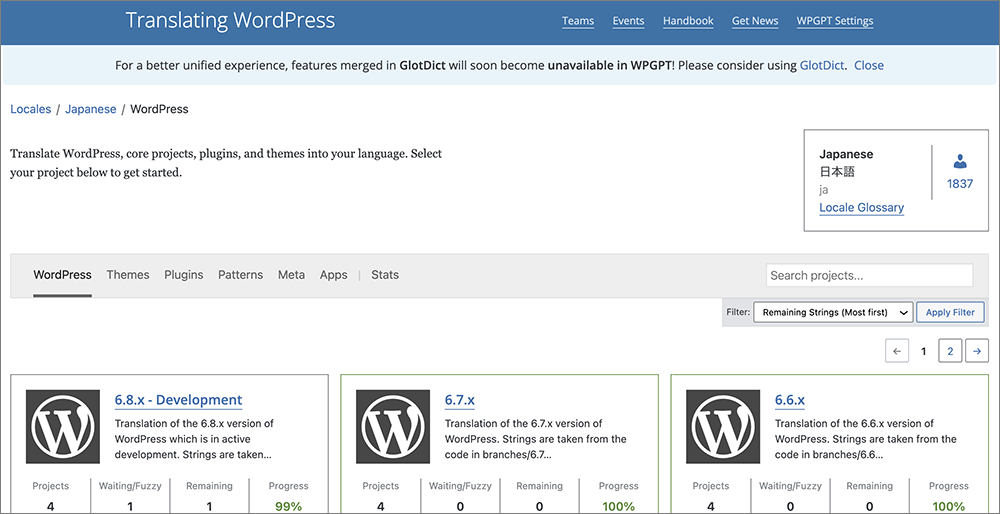Screen dimensions: 1000x514
Task: Open the Locale Glossary link
Action: click(862, 207)
